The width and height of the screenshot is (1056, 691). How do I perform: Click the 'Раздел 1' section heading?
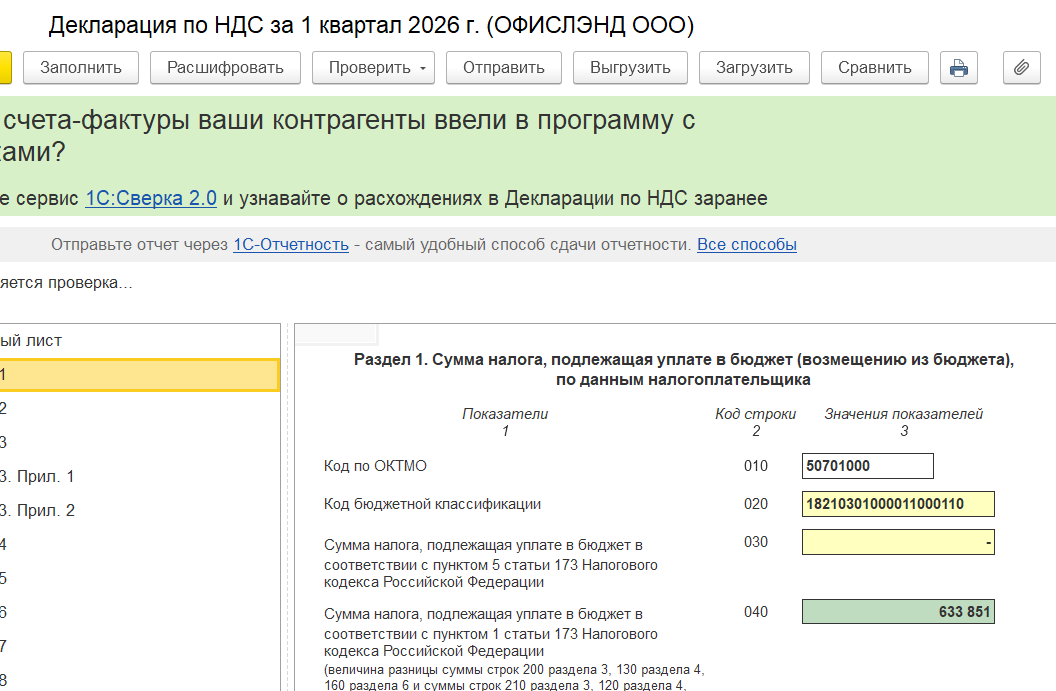click(684, 369)
